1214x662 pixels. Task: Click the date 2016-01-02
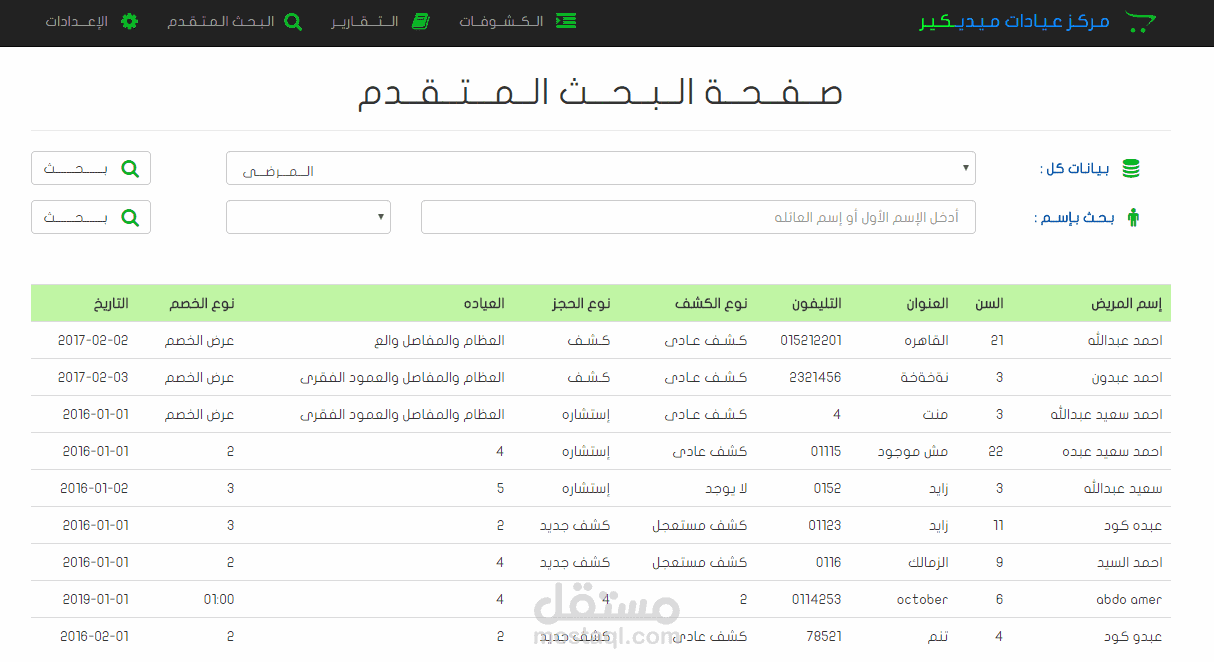[x=95, y=488]
